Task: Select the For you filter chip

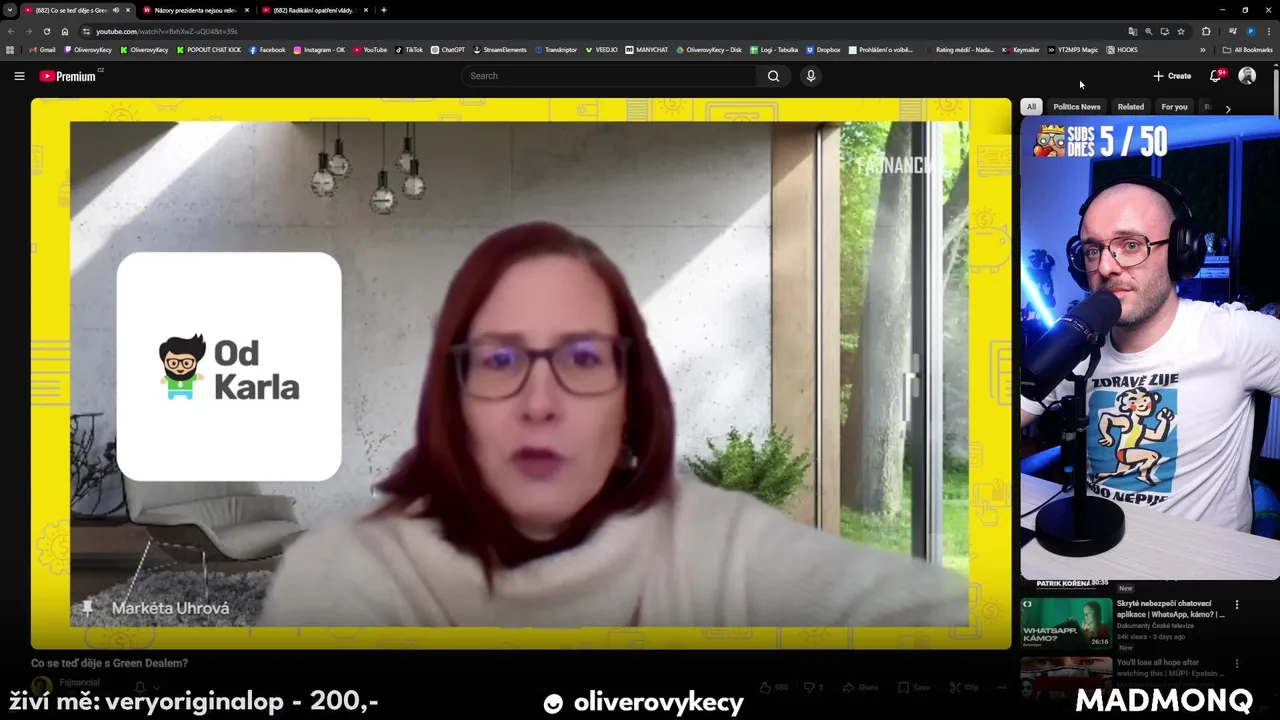Action: click(x=1174, y=107)
